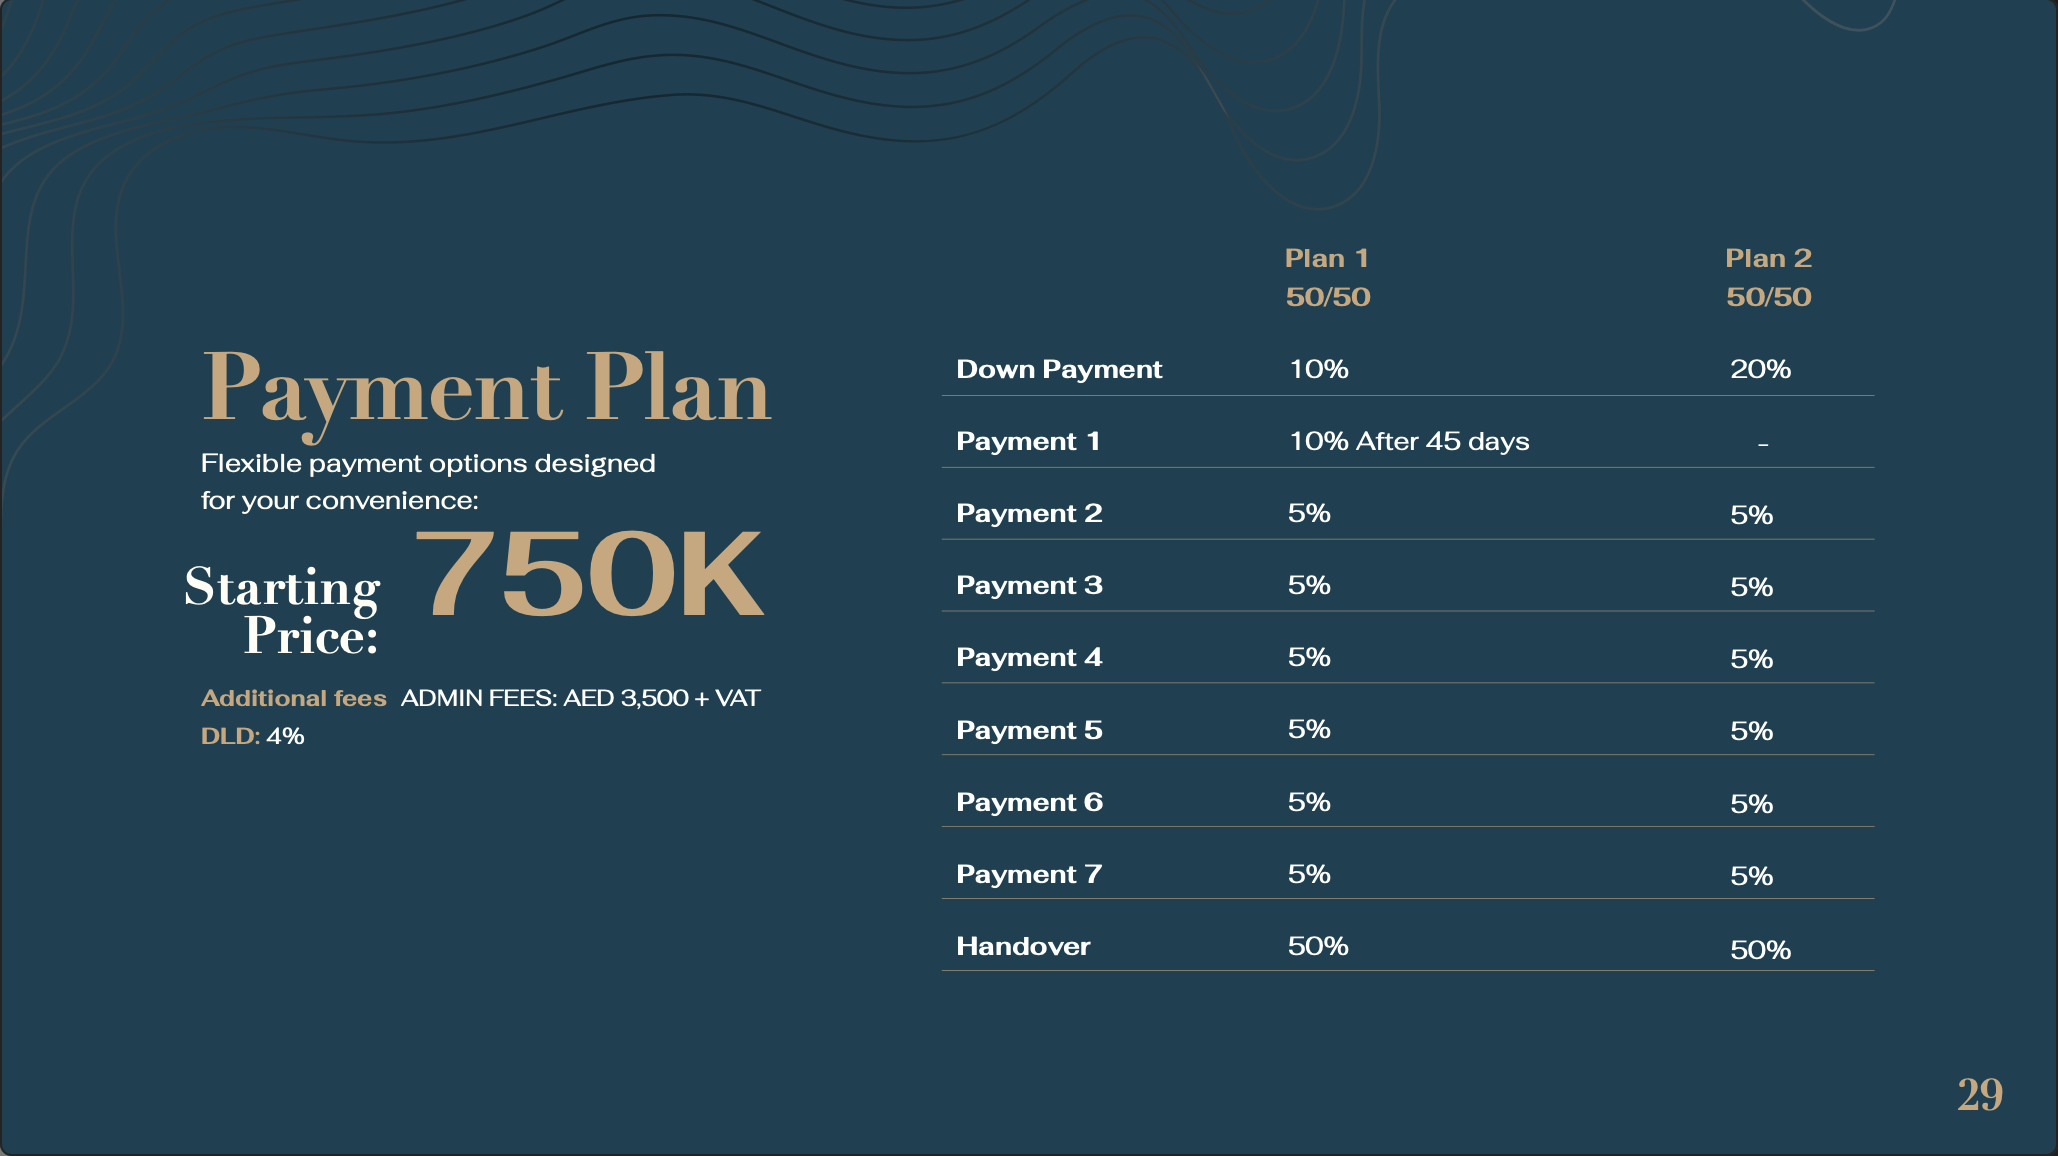Image resolution: width=2058 pixels, height=1156 pixels.
Task: Select the Starting Price label
Action: 284,610
